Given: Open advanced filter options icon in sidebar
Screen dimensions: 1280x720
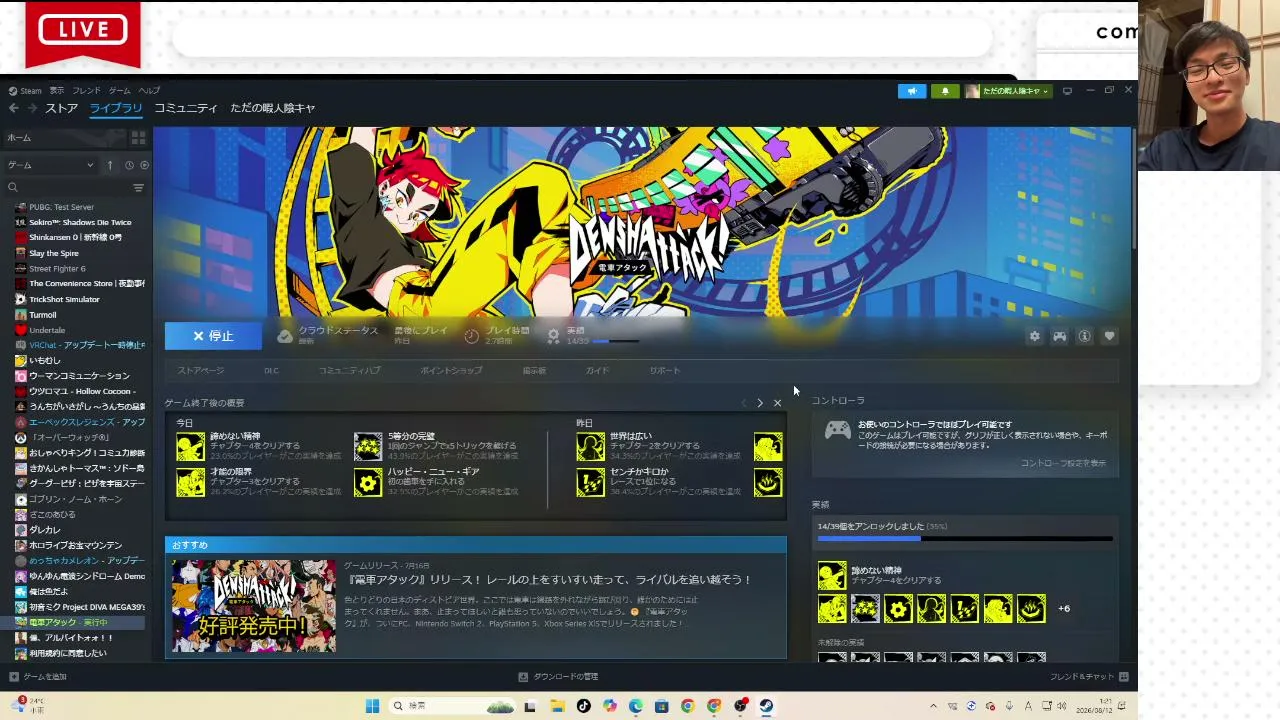Looking at the screenshot, I should (138, 187).
